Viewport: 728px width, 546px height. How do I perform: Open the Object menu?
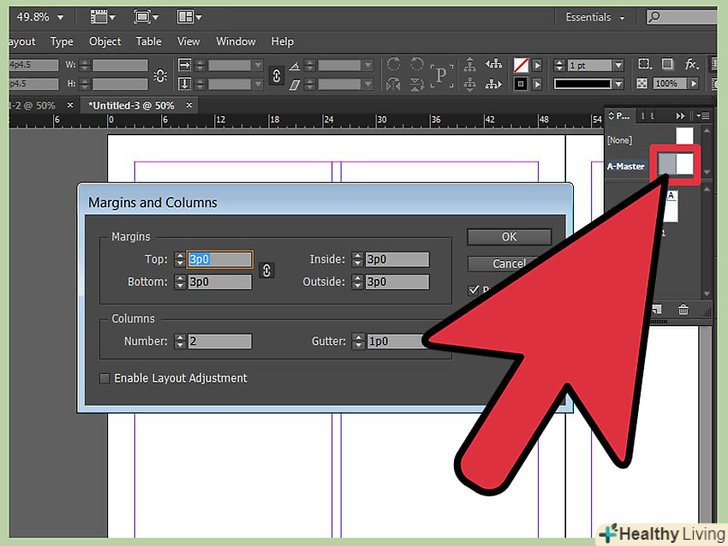(x=105, y=41)
